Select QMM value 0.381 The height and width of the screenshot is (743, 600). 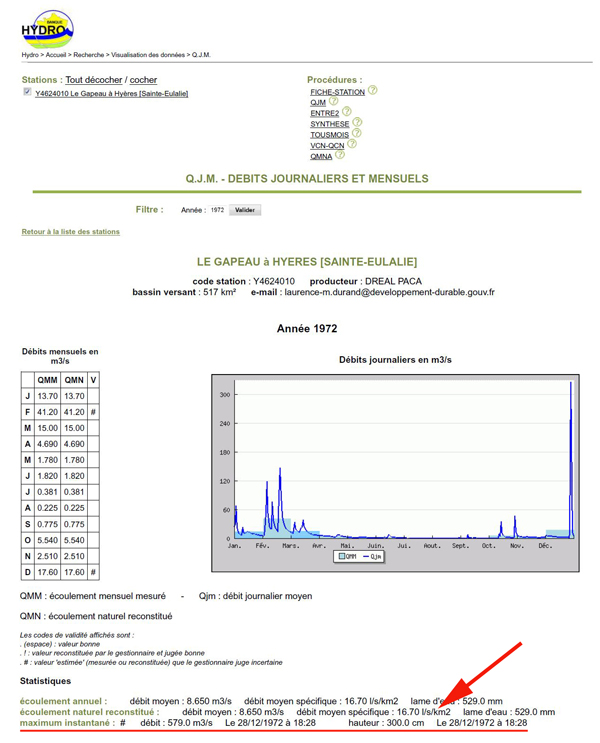point(47,492)
